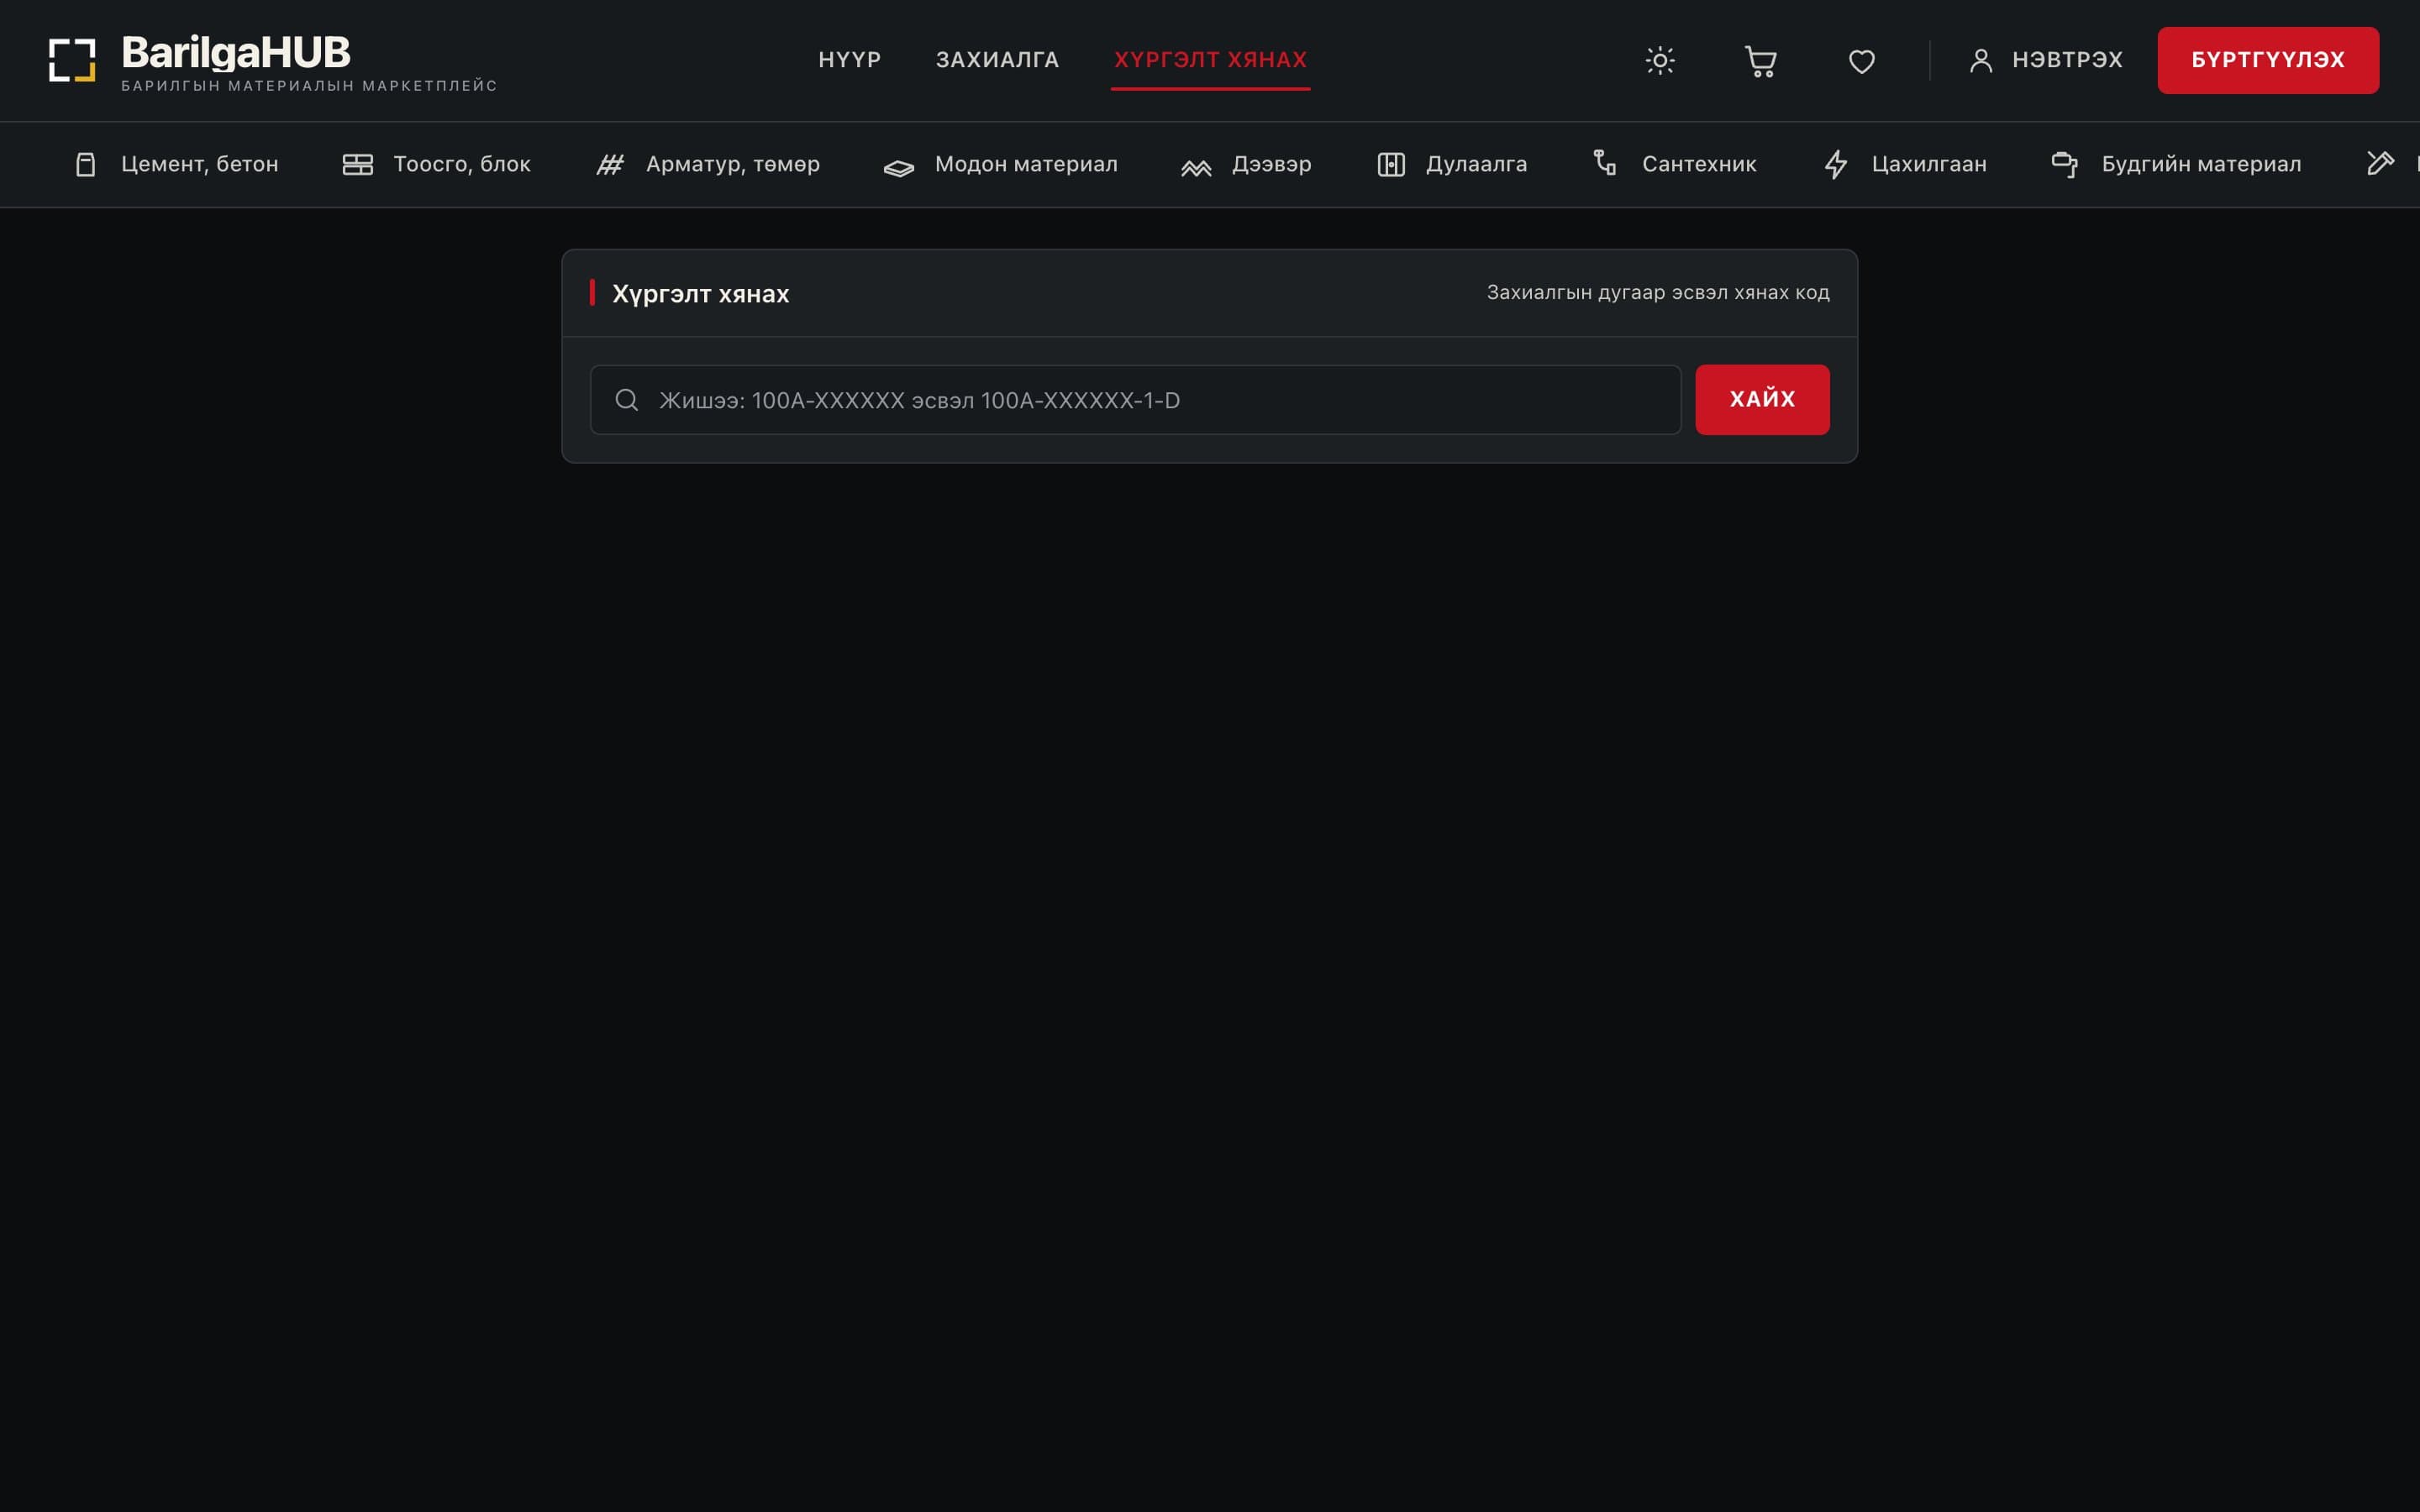Open Модон материал category text
Viewport: 2420px width, 1512px height.
coord(1026,164)
